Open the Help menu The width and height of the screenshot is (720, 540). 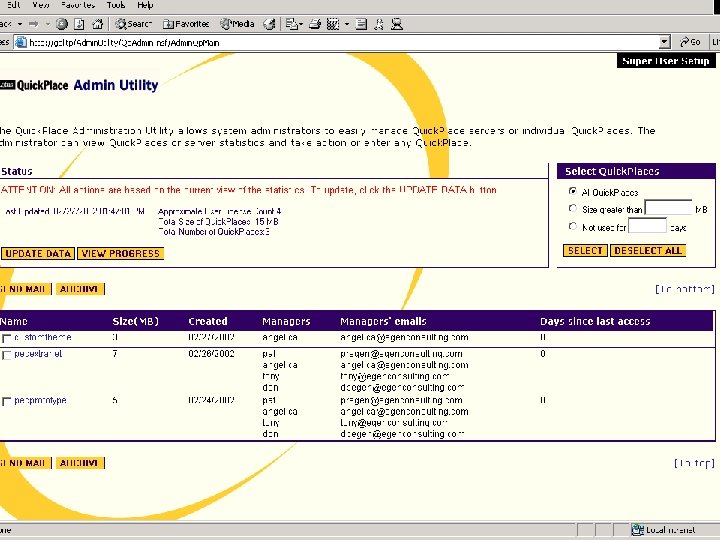145,5
